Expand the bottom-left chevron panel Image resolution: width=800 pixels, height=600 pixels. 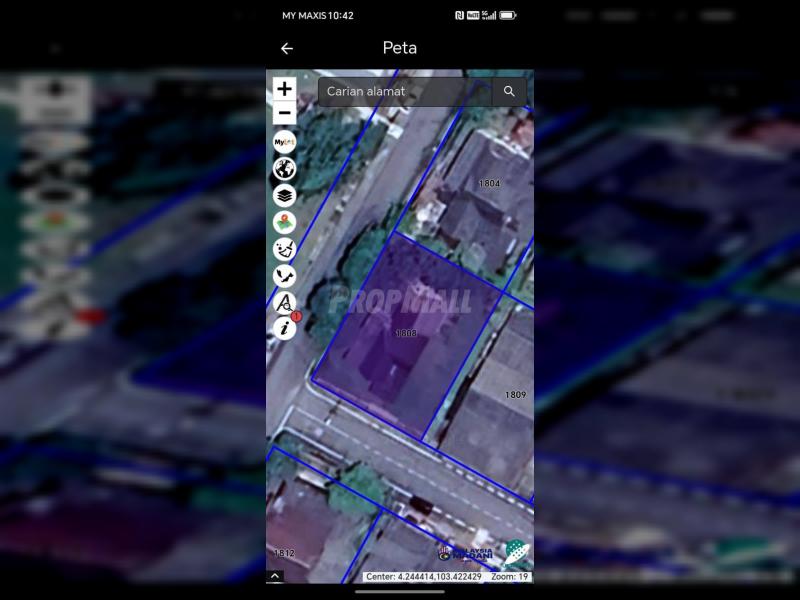click(x=275, y=576)
